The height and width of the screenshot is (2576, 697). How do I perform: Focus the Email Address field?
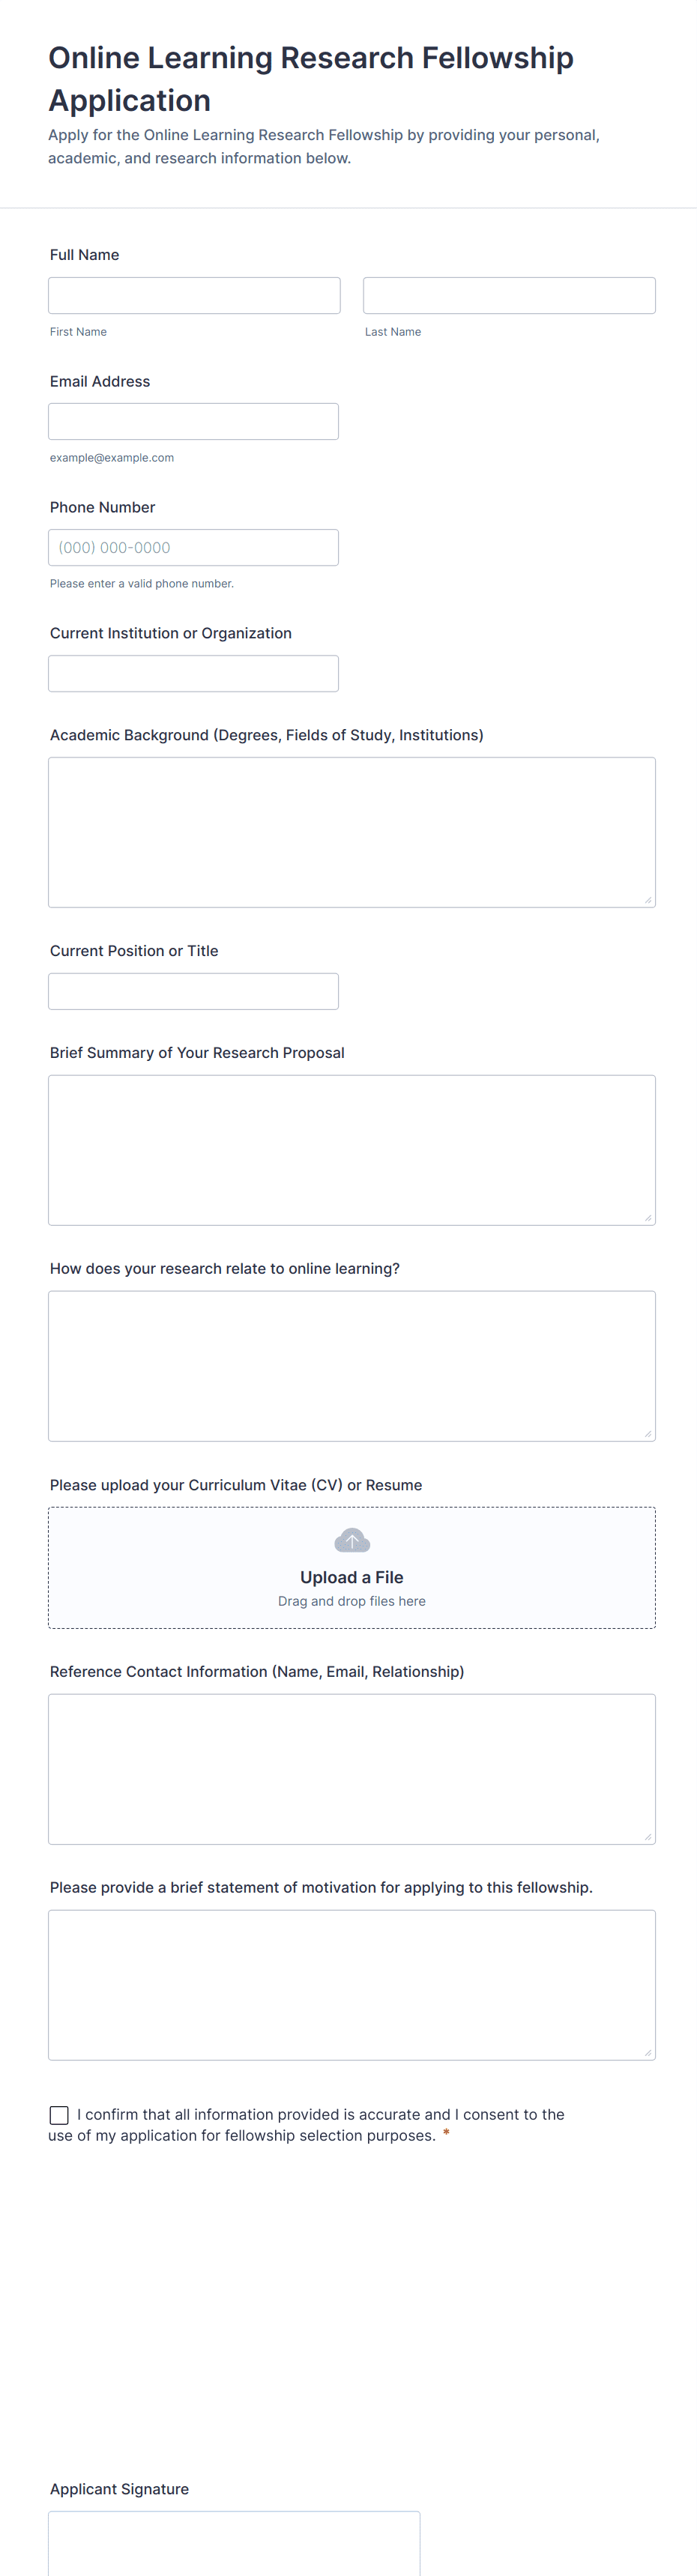pyautogui.click(x=193, y=422)
